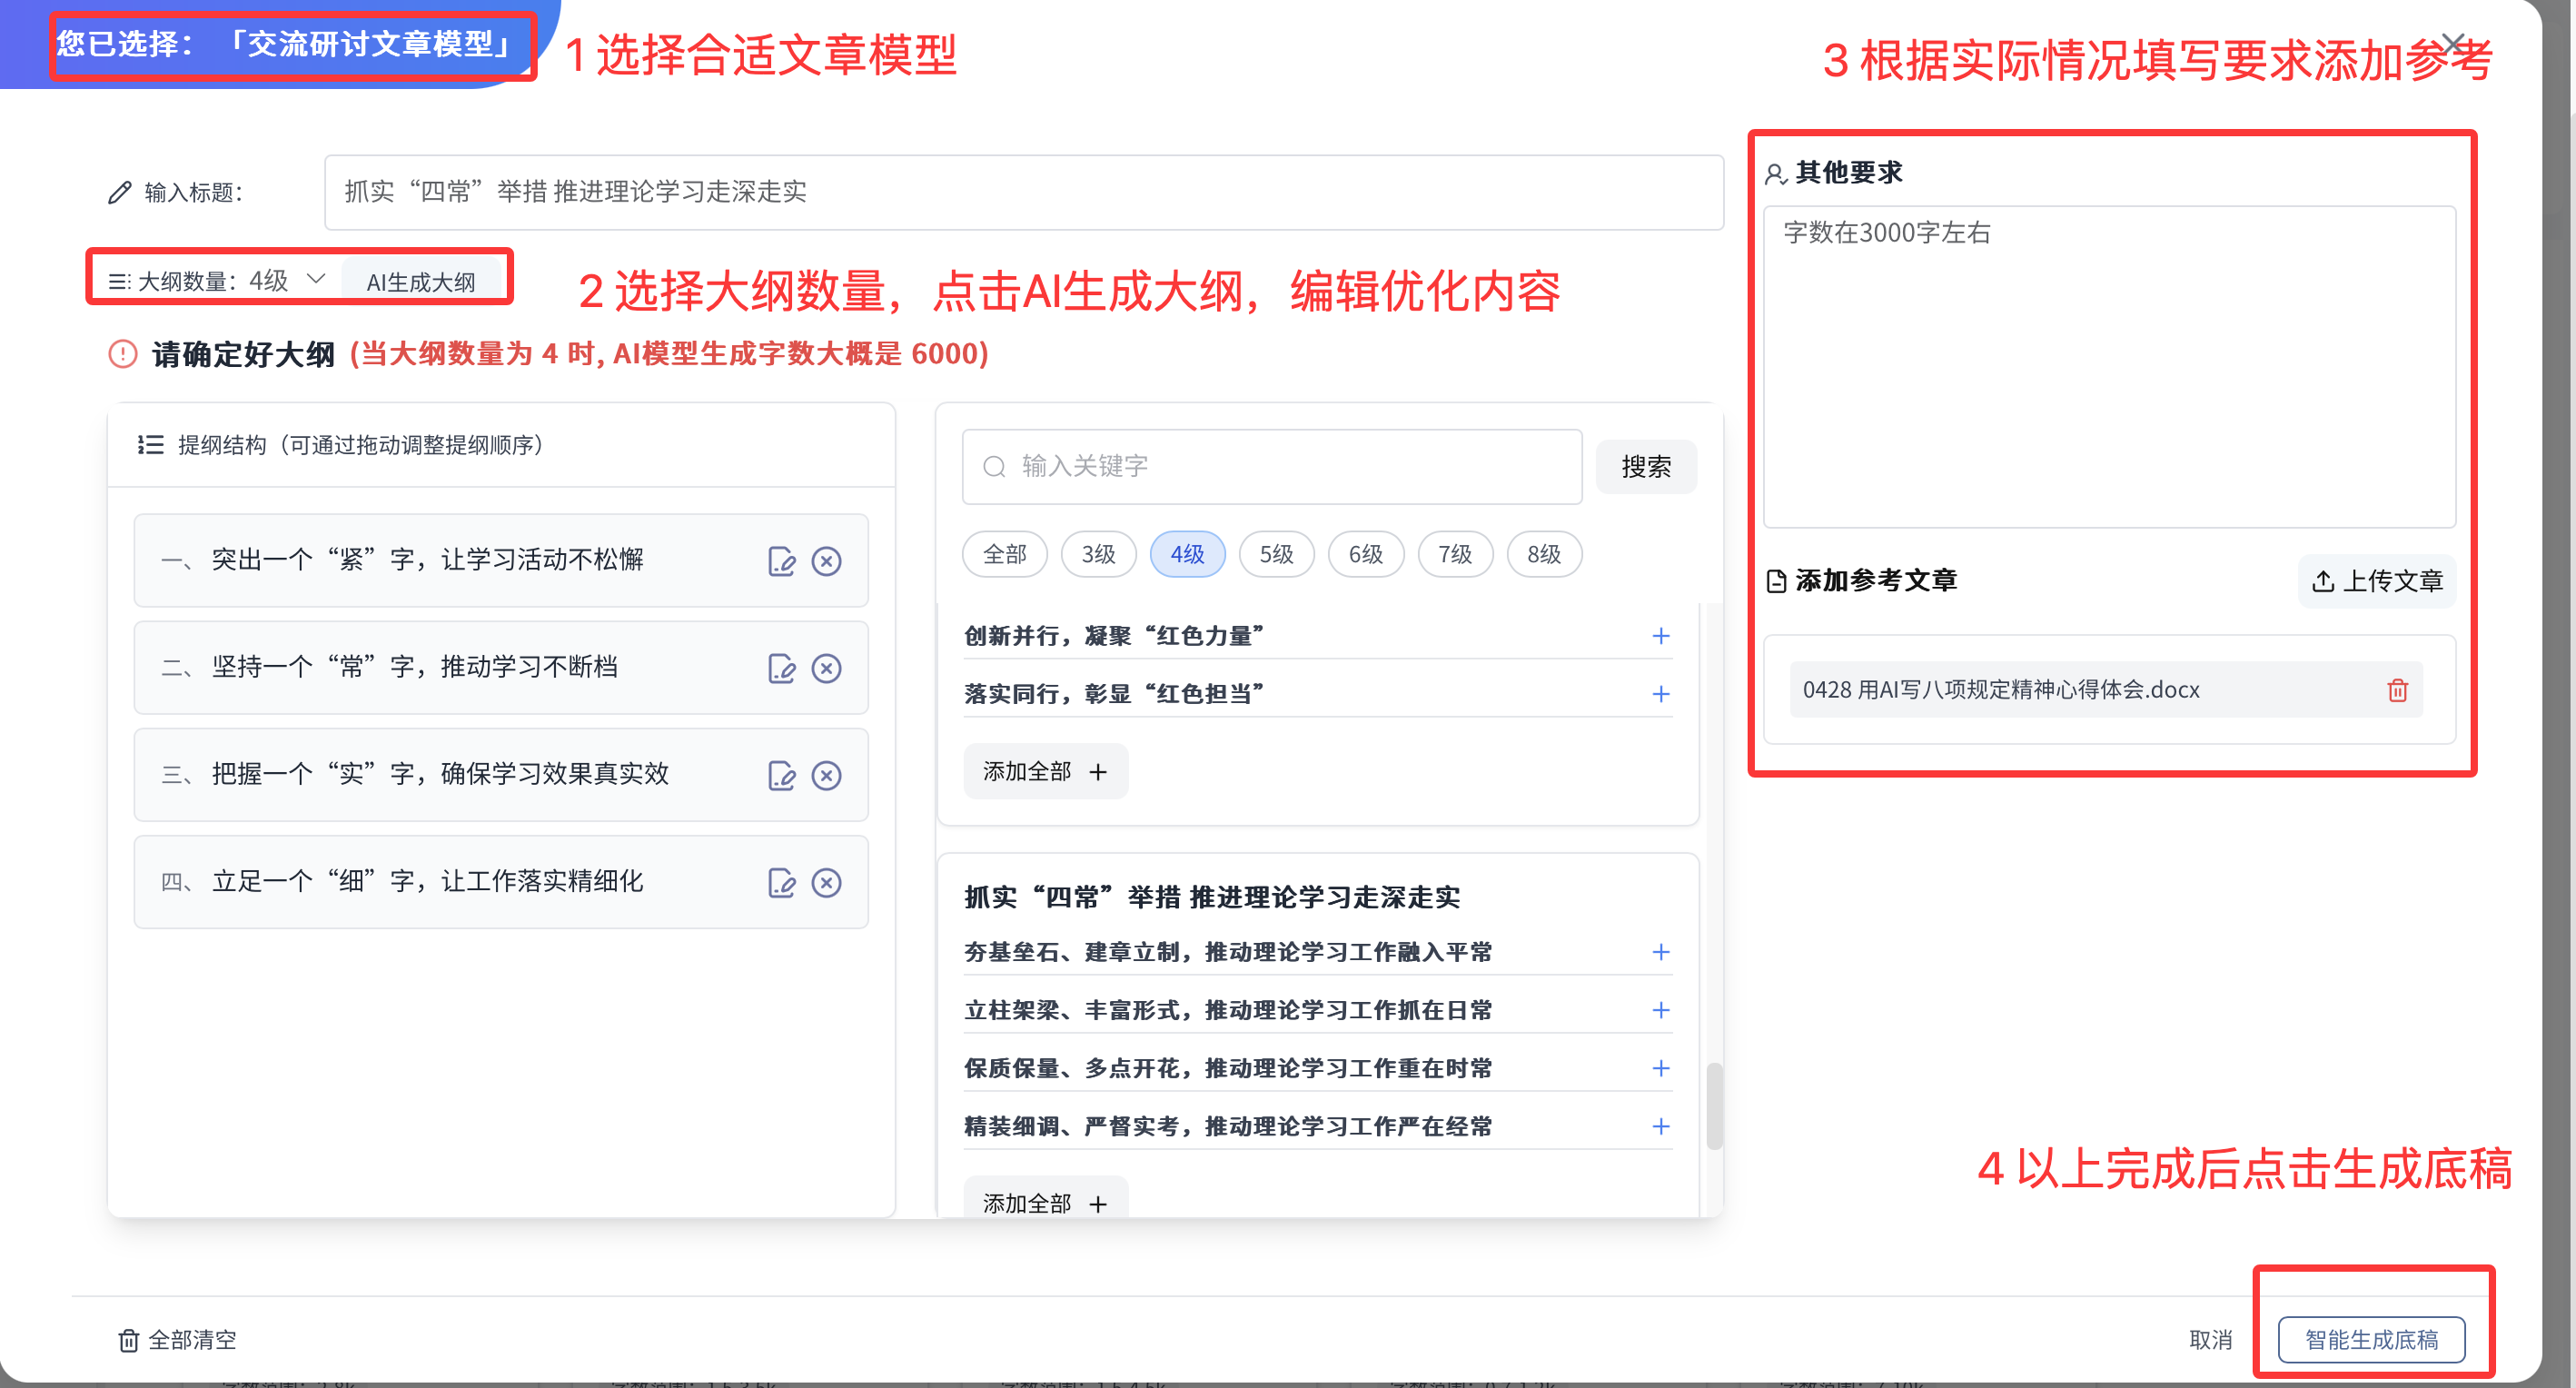2576x1388 pixels.
Task: Remove the outline item with “常”字
Action: click(x=826, y=669)
